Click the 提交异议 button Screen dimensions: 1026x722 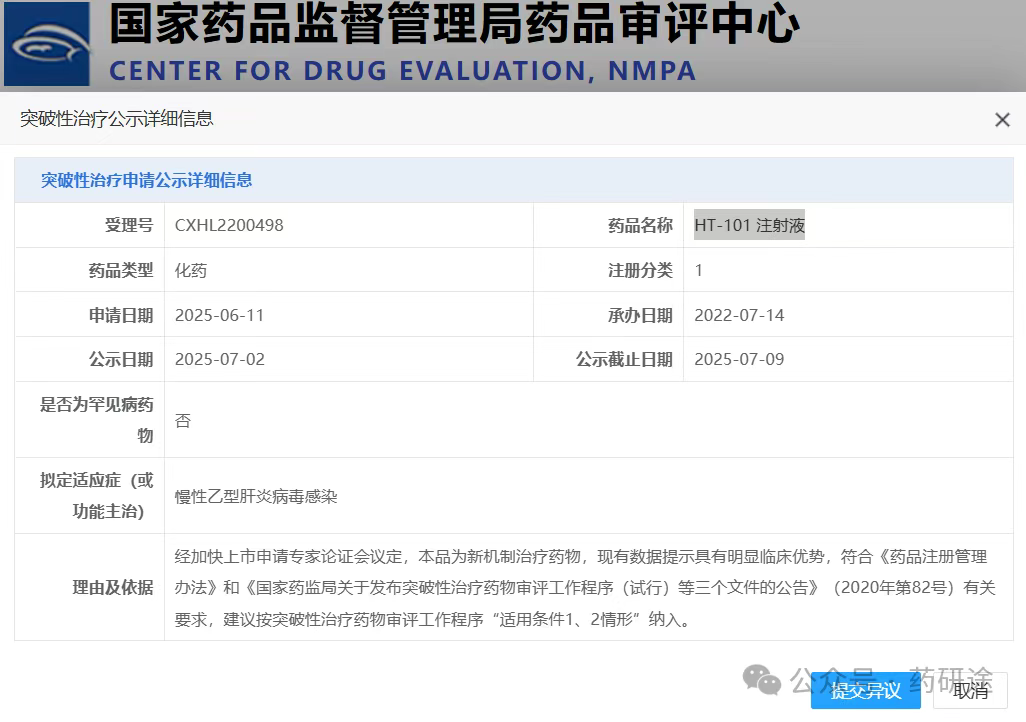tap(865, 691)
